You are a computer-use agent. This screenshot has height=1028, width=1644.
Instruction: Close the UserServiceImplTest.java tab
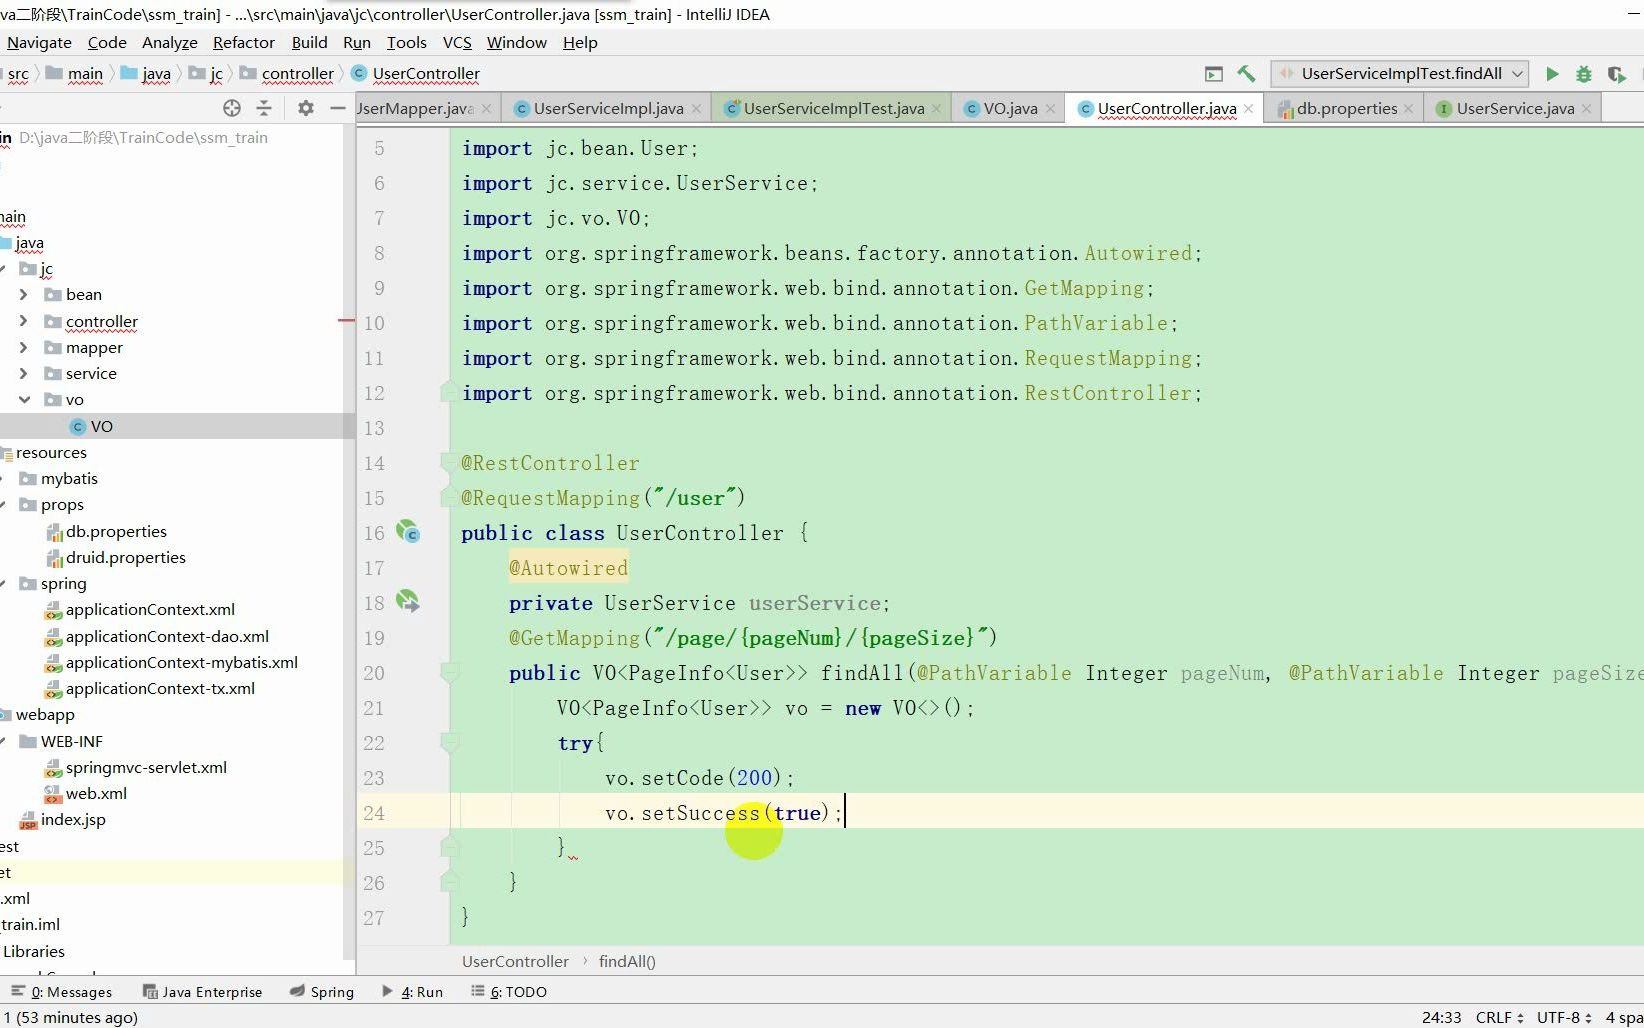[x=937, y=109]
